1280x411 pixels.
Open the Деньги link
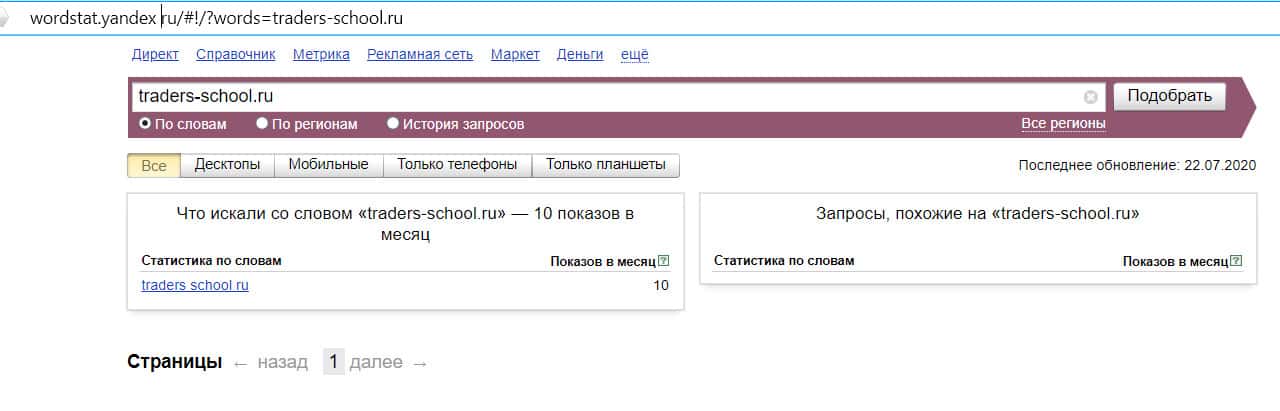(x=580, y=54)
